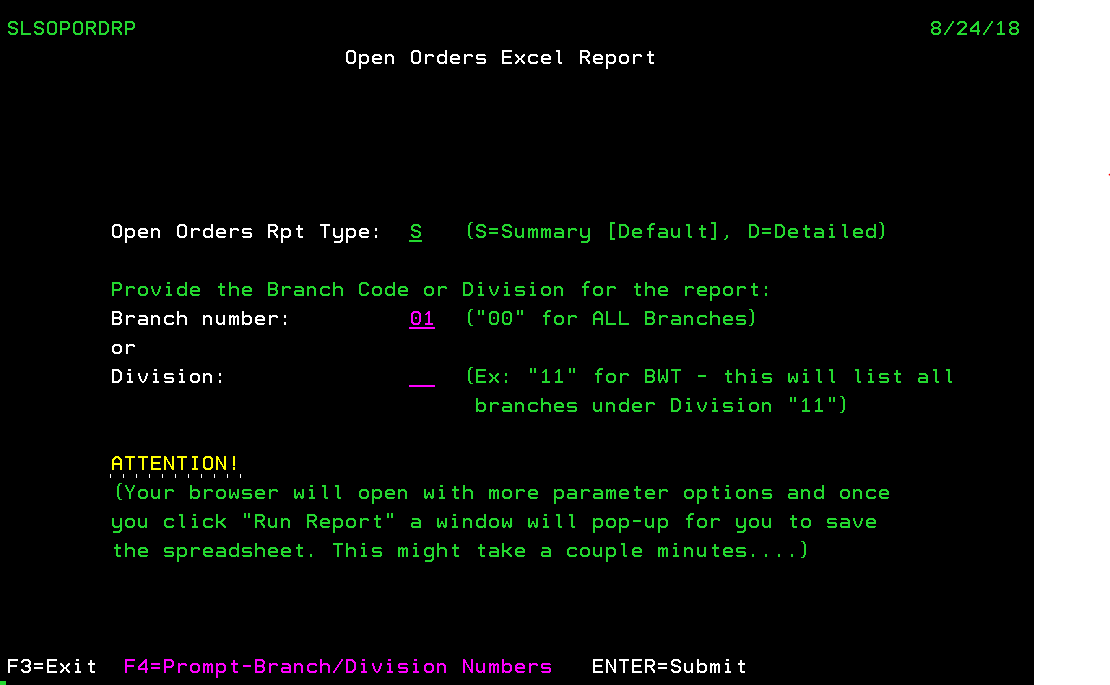
Task: Click the "Your browser will open" note line
Action: click(500, 493)
